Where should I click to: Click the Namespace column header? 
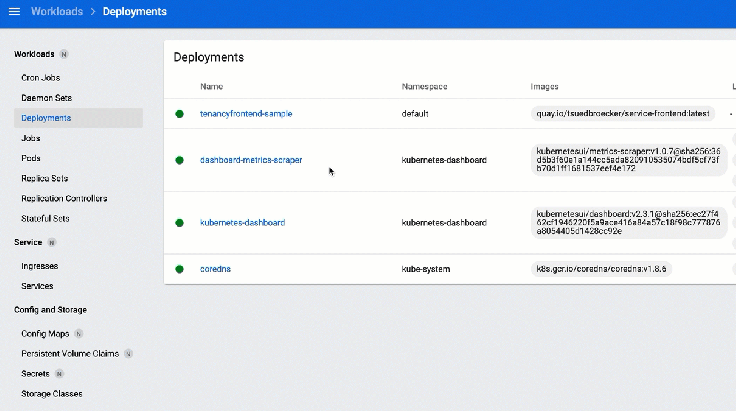[424, 86]
